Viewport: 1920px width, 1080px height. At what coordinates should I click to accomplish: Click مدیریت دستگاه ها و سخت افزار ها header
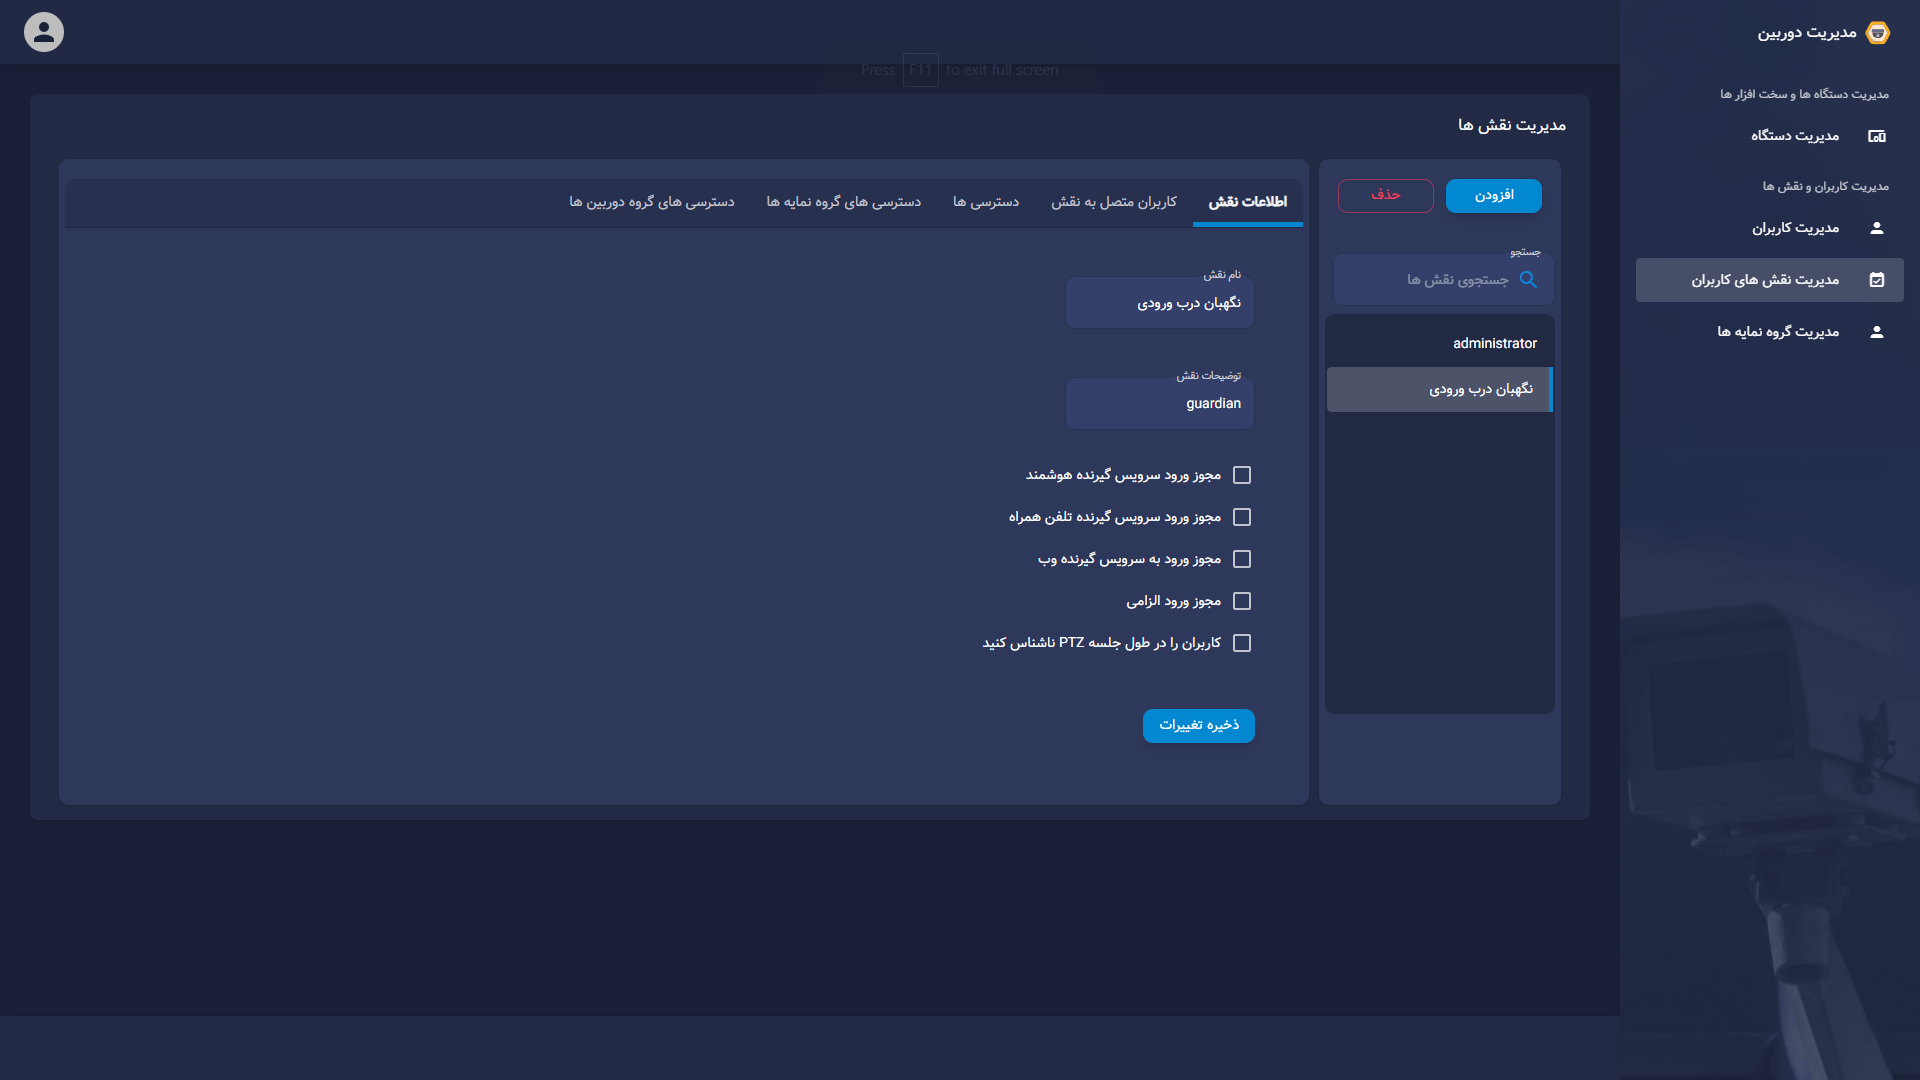1805,94
